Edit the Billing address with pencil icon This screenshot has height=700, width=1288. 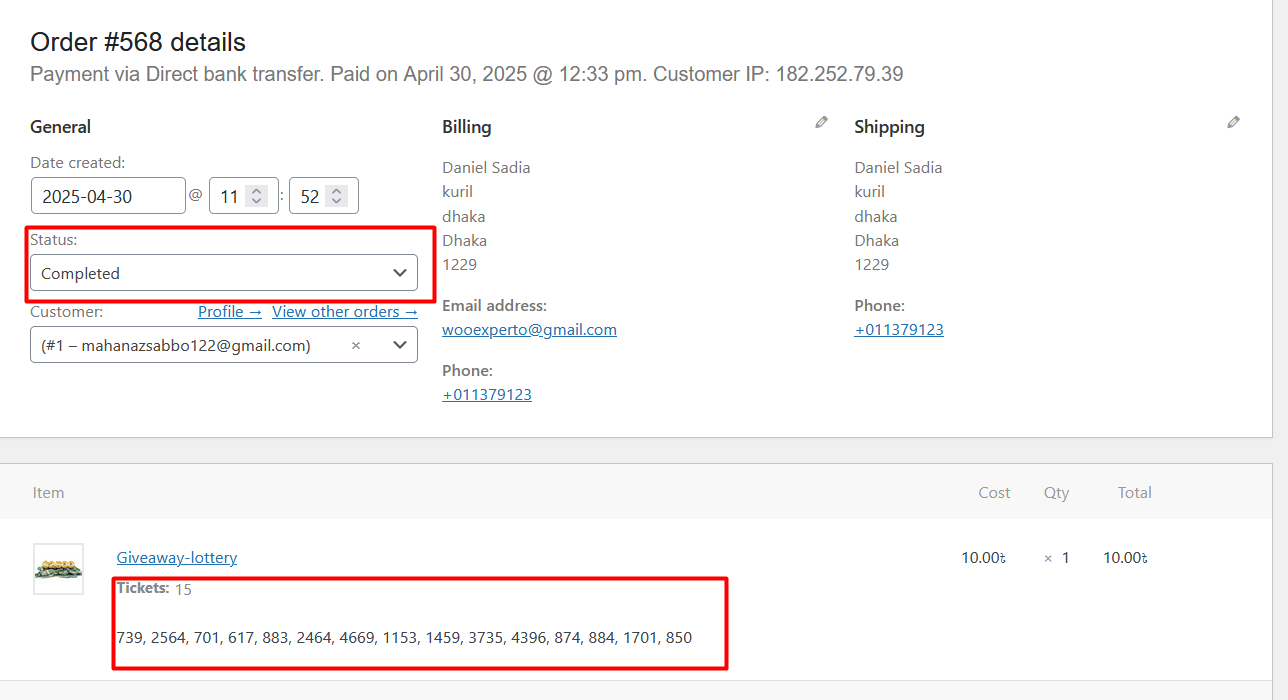pyautogui.click(x=821, y=122)
